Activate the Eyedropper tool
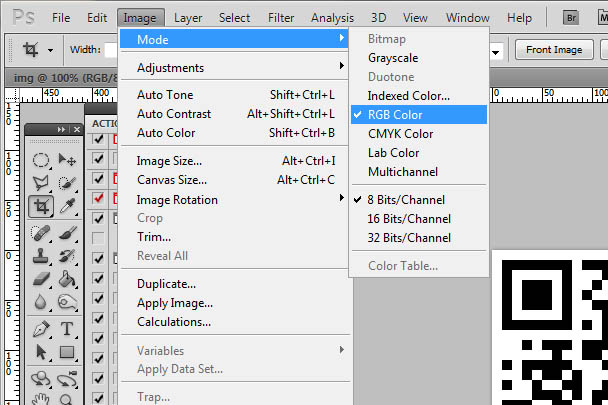 click(x=68, y=207)
